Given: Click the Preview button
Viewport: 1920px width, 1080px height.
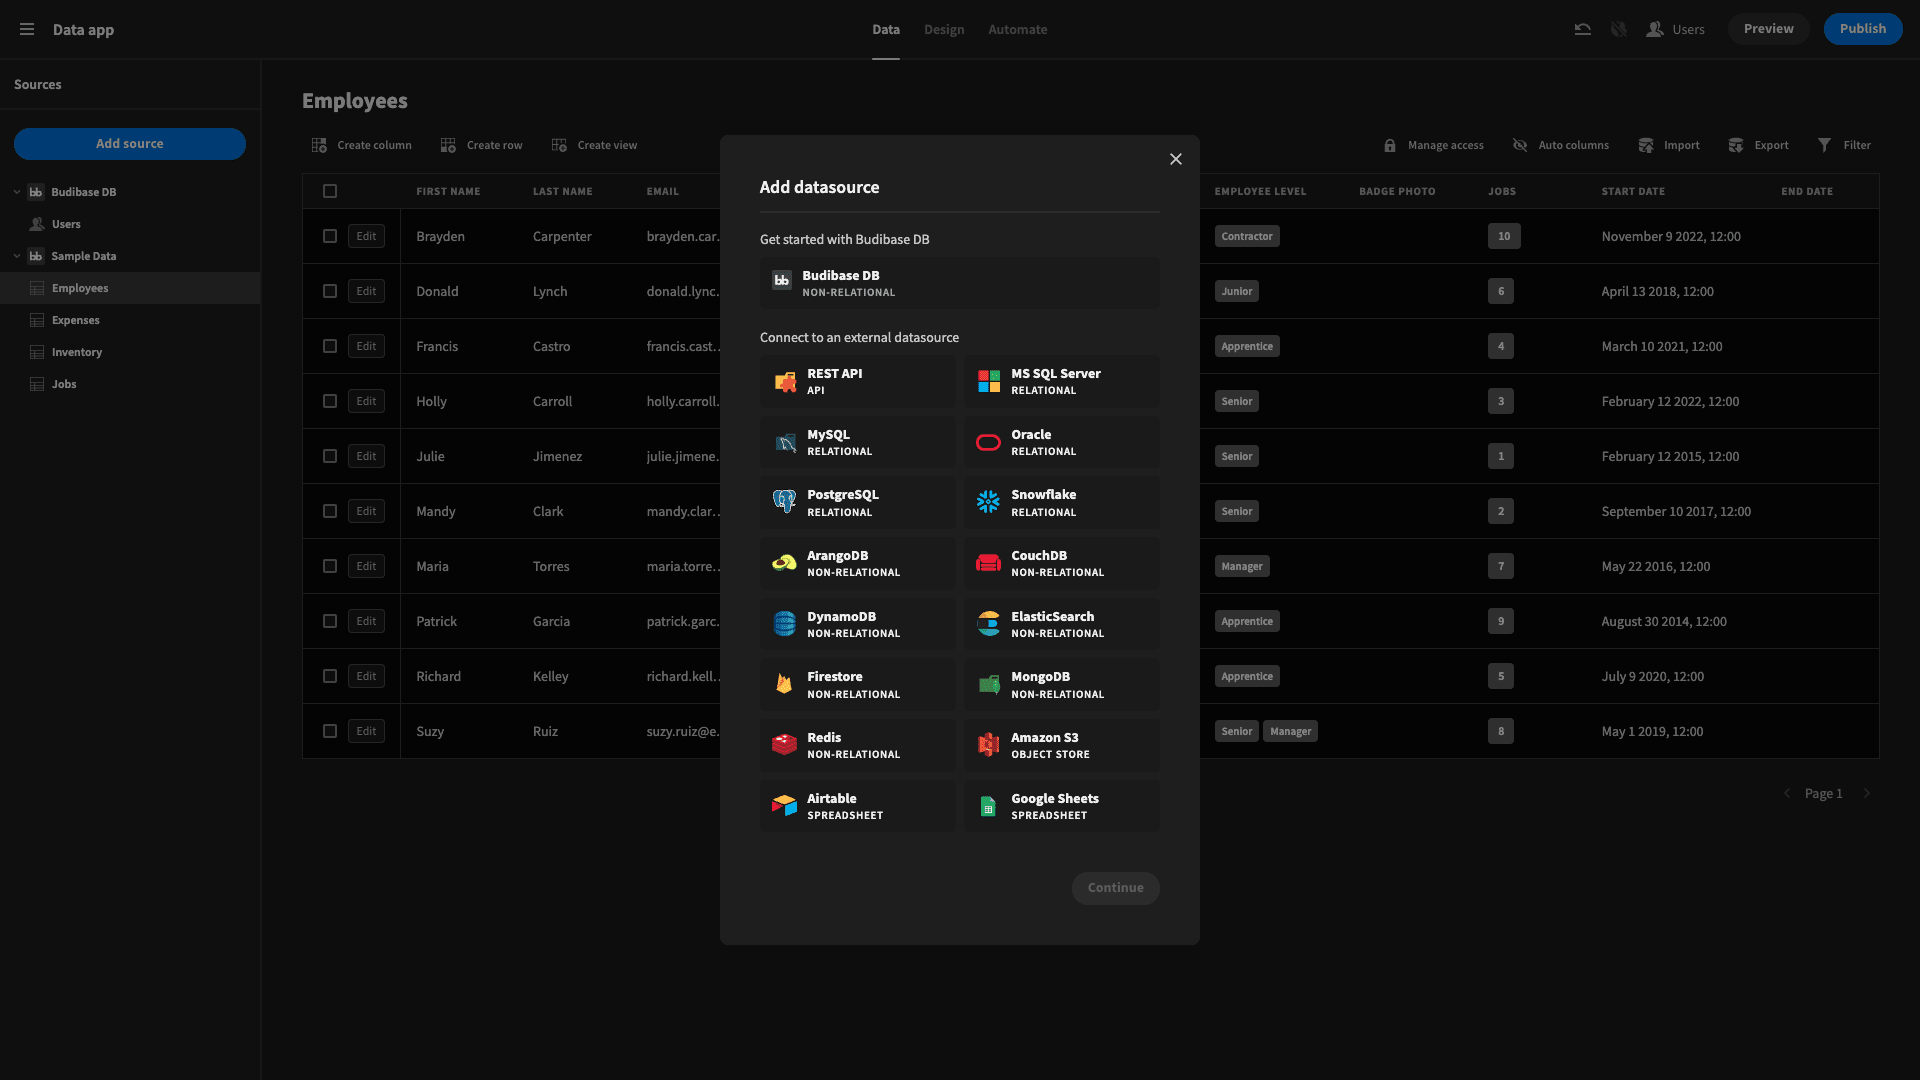Looking at the screenshot, I should pos(1768,29).
